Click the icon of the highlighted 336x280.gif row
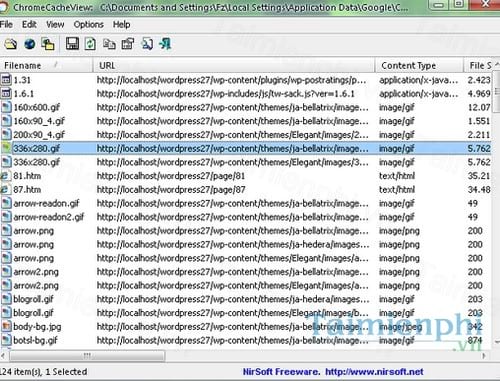500x381 pixels. (x=6, y=148)
